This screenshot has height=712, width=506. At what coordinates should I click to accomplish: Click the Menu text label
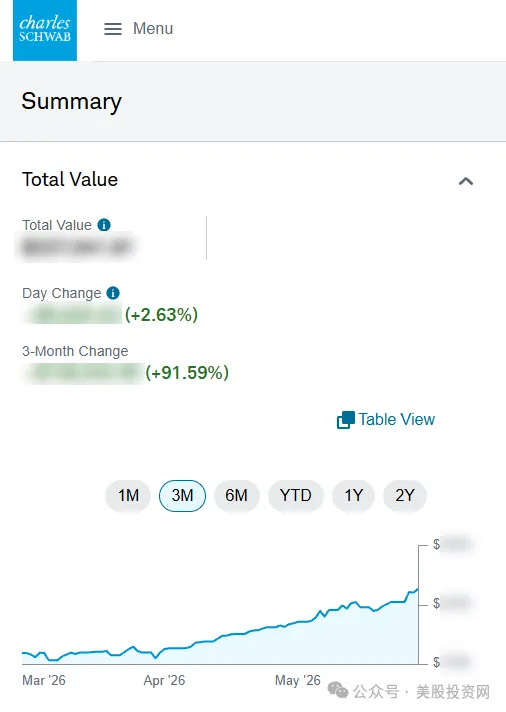click(153, 29)
